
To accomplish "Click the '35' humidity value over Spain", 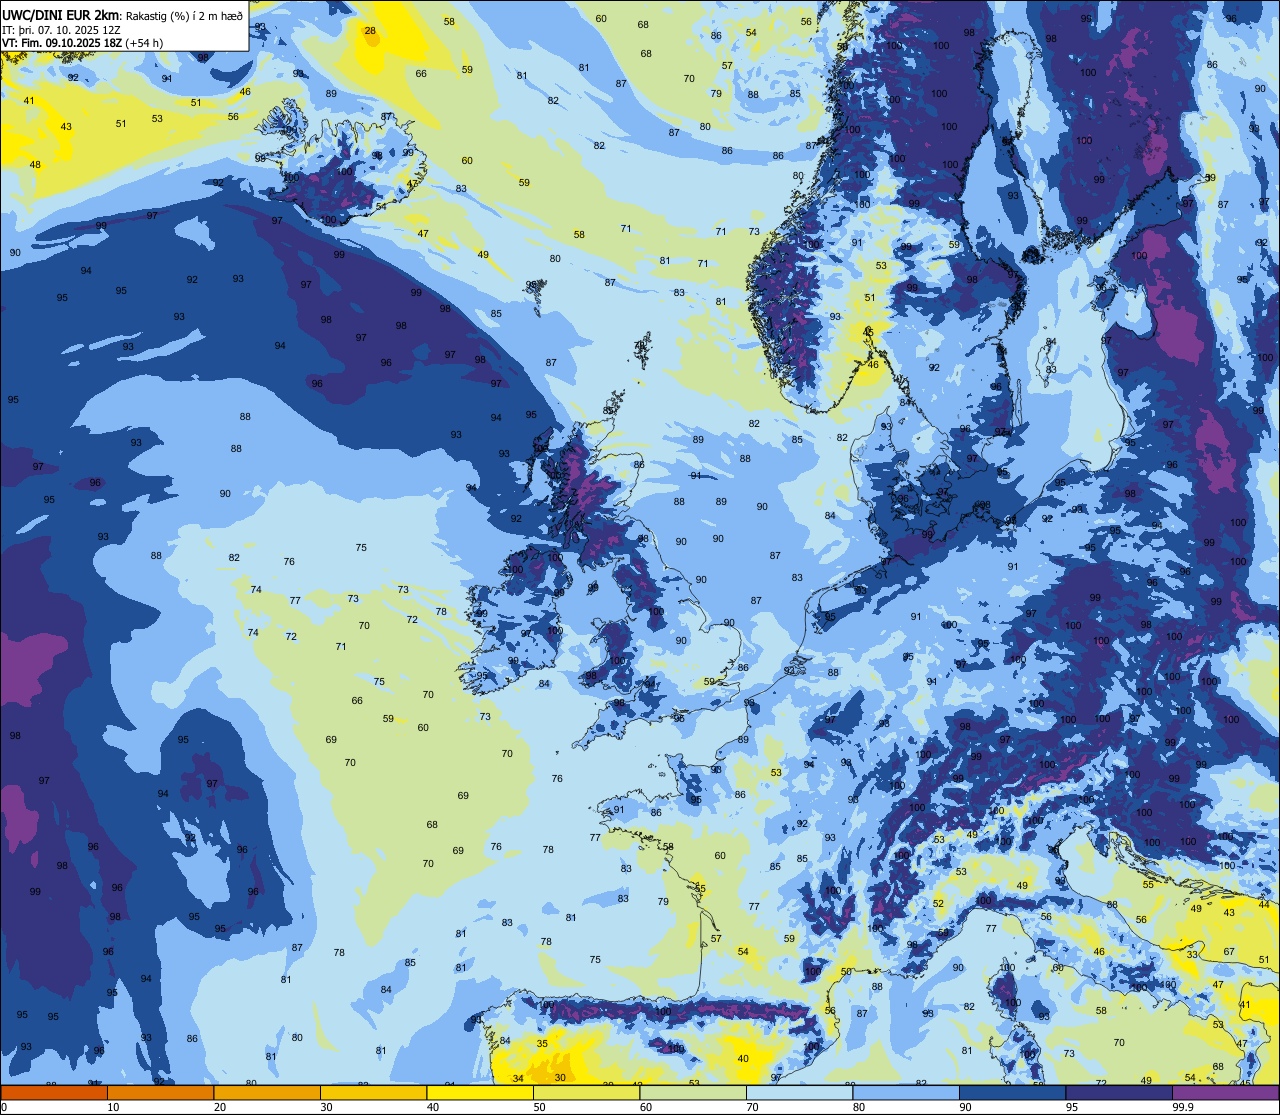I will coord(542,1043).
